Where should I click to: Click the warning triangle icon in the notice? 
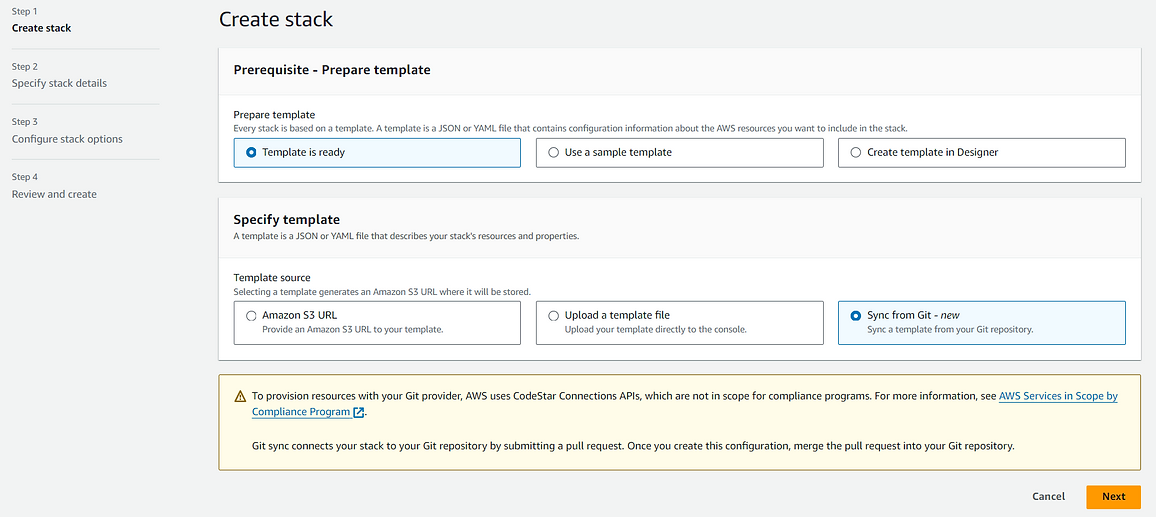tap(240, 396)
